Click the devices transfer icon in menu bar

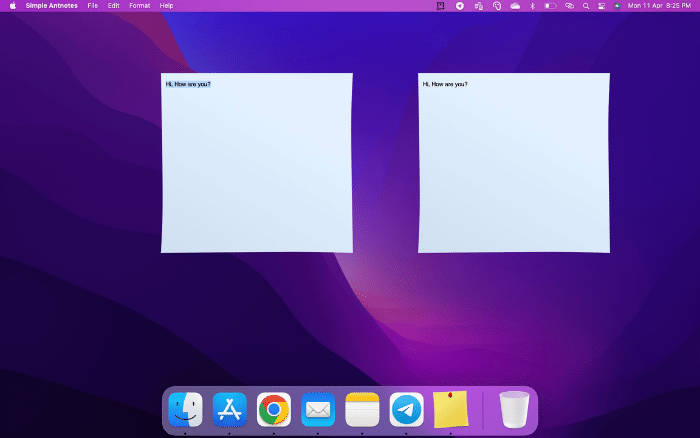click(x=479, y=6)
